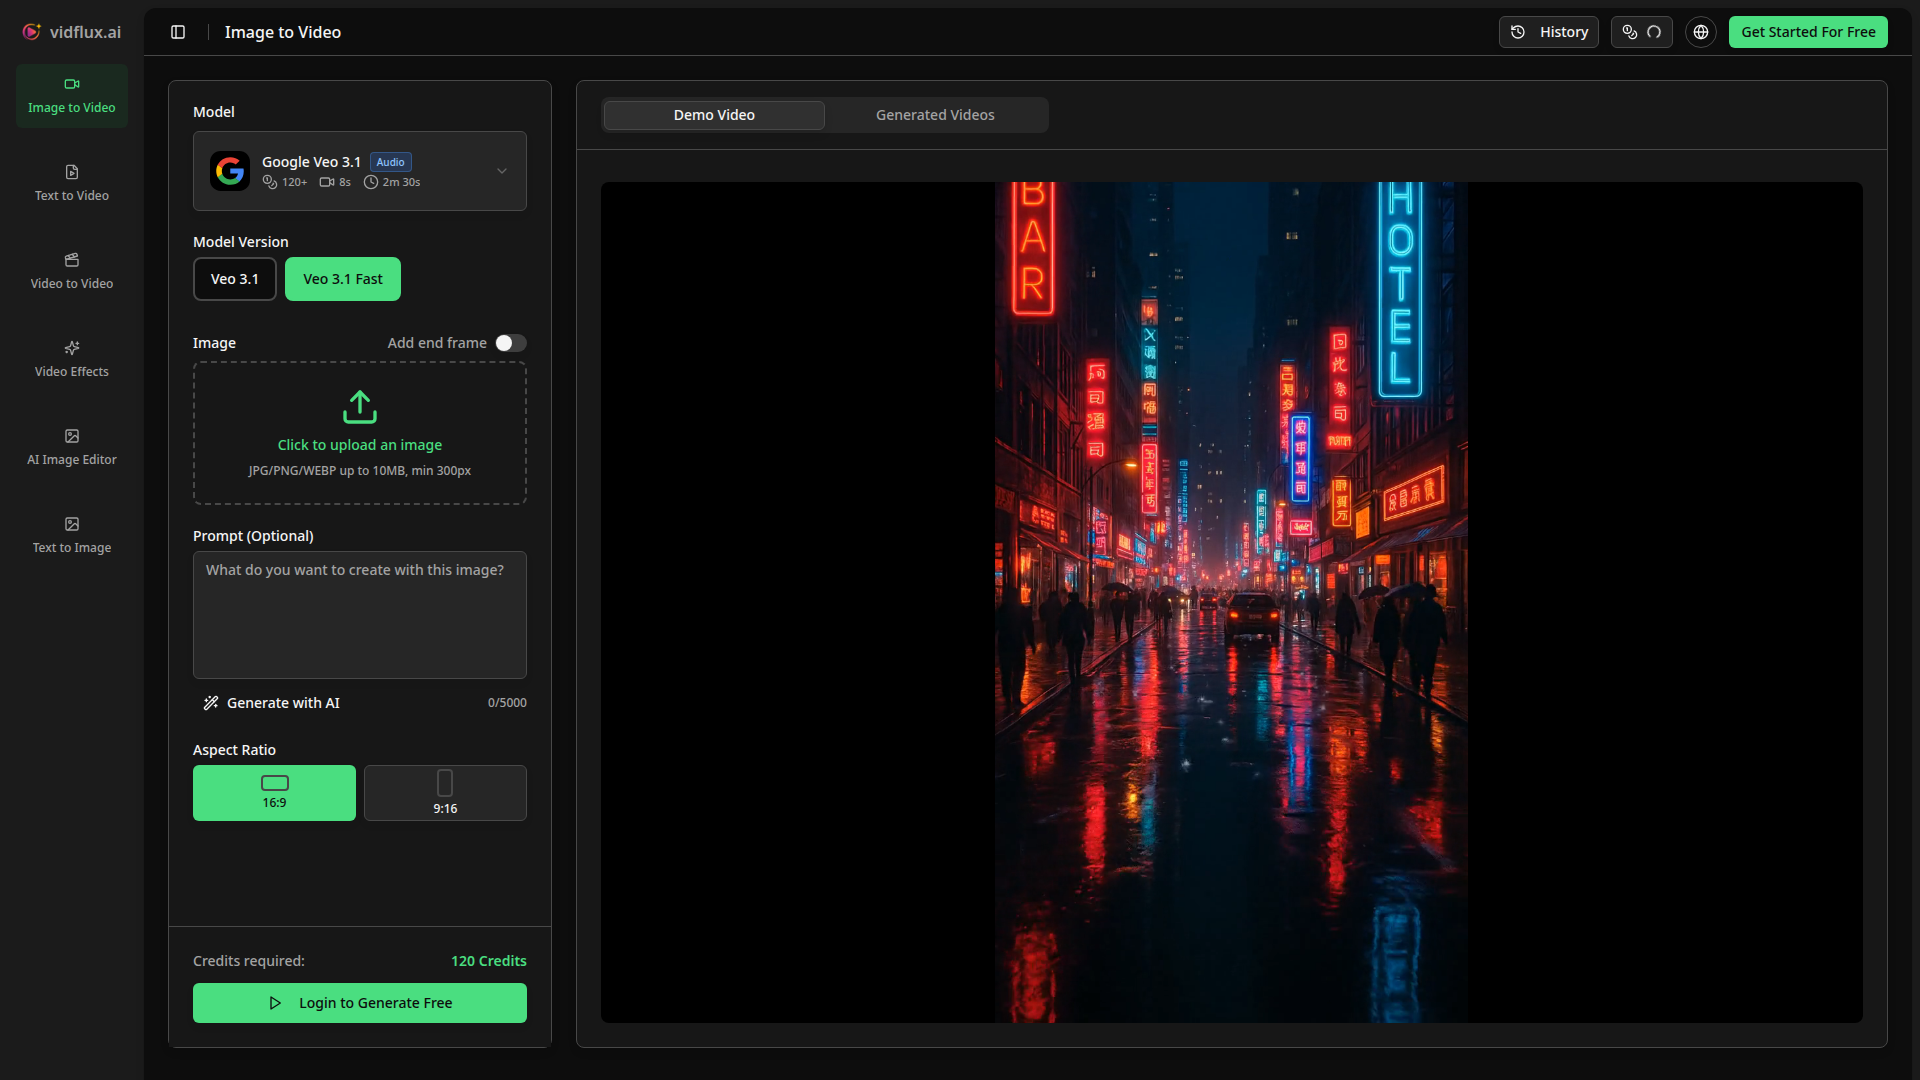The height and width of the screenshot is (1080, 1920).
Task: Open Text to Image sidebar icon
Action: click(71, 524)
